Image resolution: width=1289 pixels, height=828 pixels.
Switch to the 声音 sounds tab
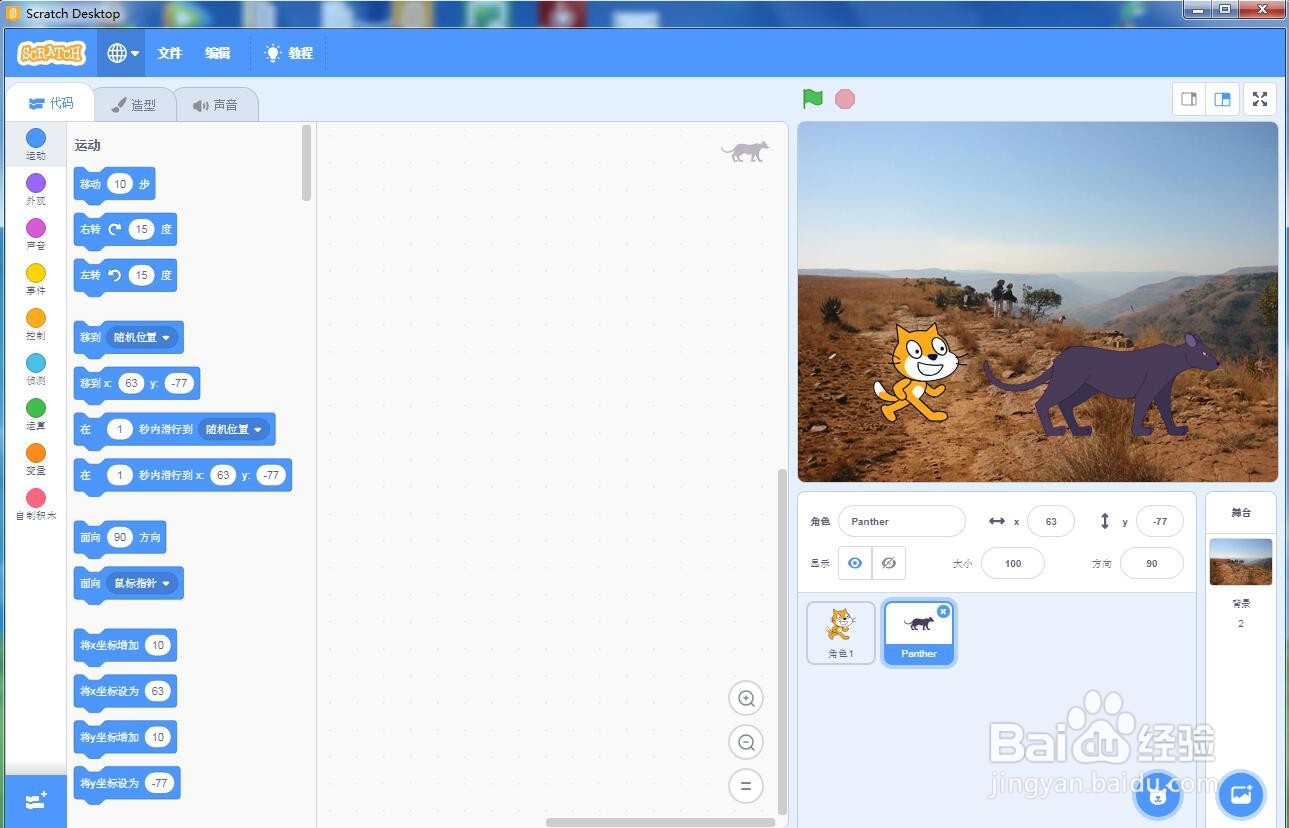(x=216, y=104)
